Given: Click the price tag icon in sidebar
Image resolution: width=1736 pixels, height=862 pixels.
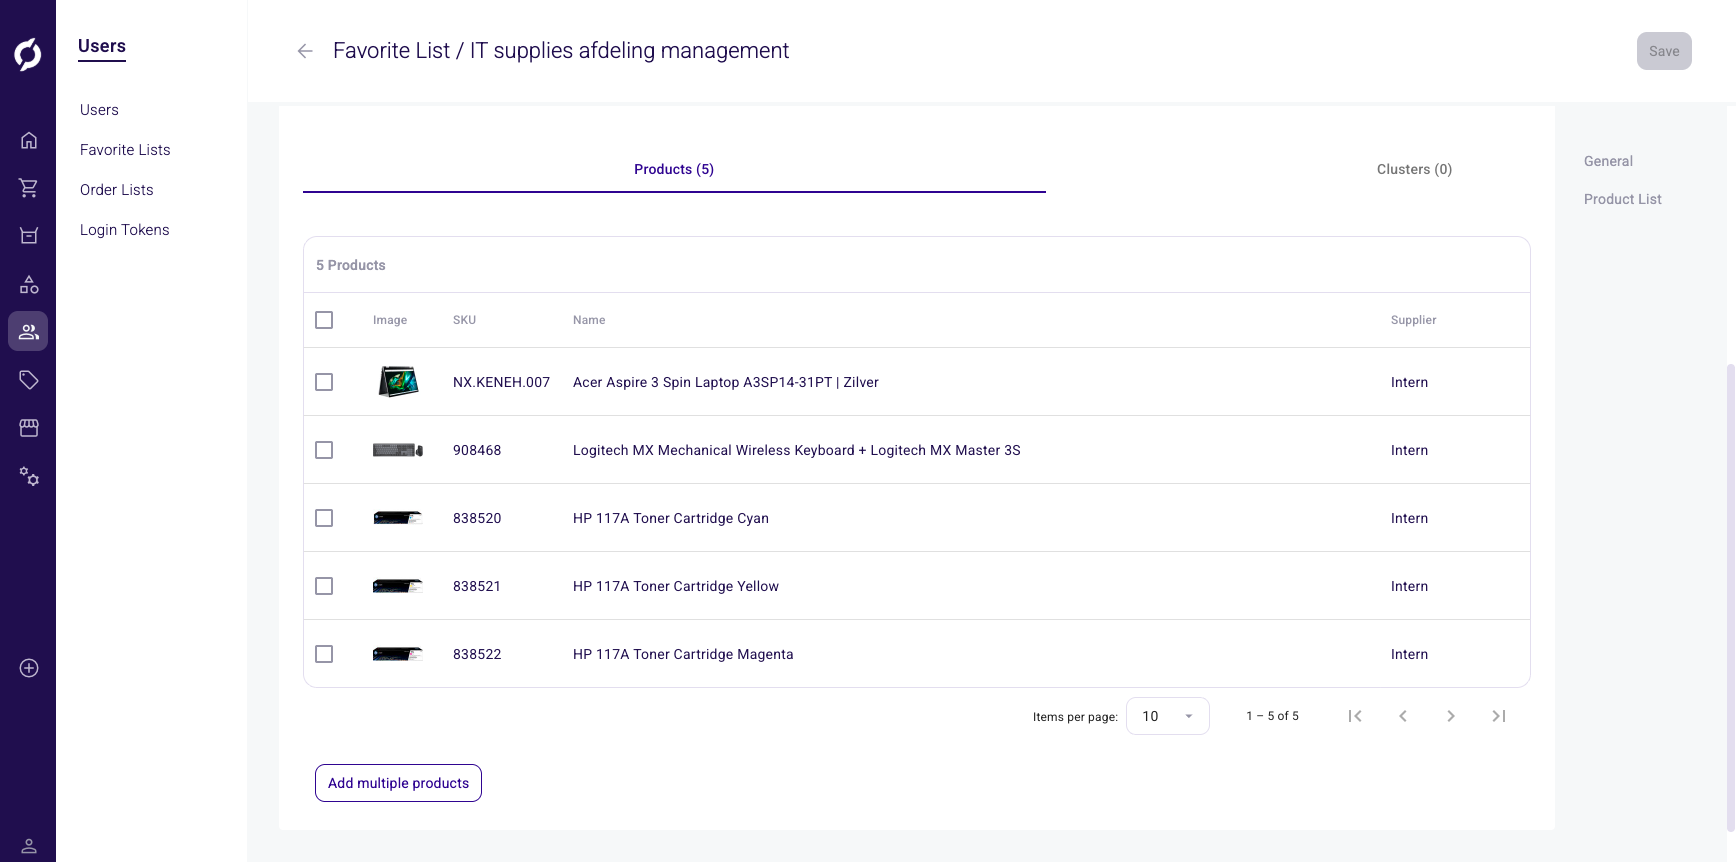Looking at the screenshot, I should 29,380.
